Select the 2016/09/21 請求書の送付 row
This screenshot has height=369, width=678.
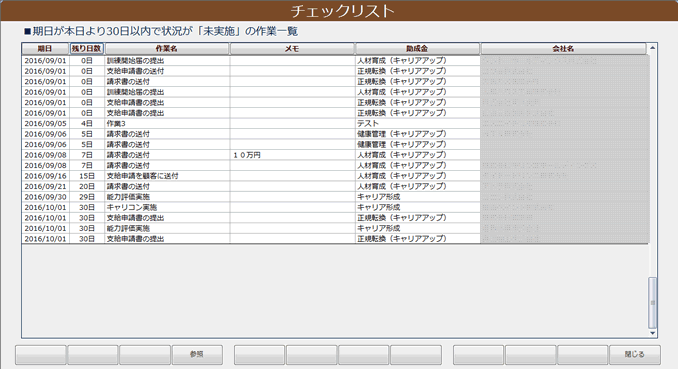(335, 186)
